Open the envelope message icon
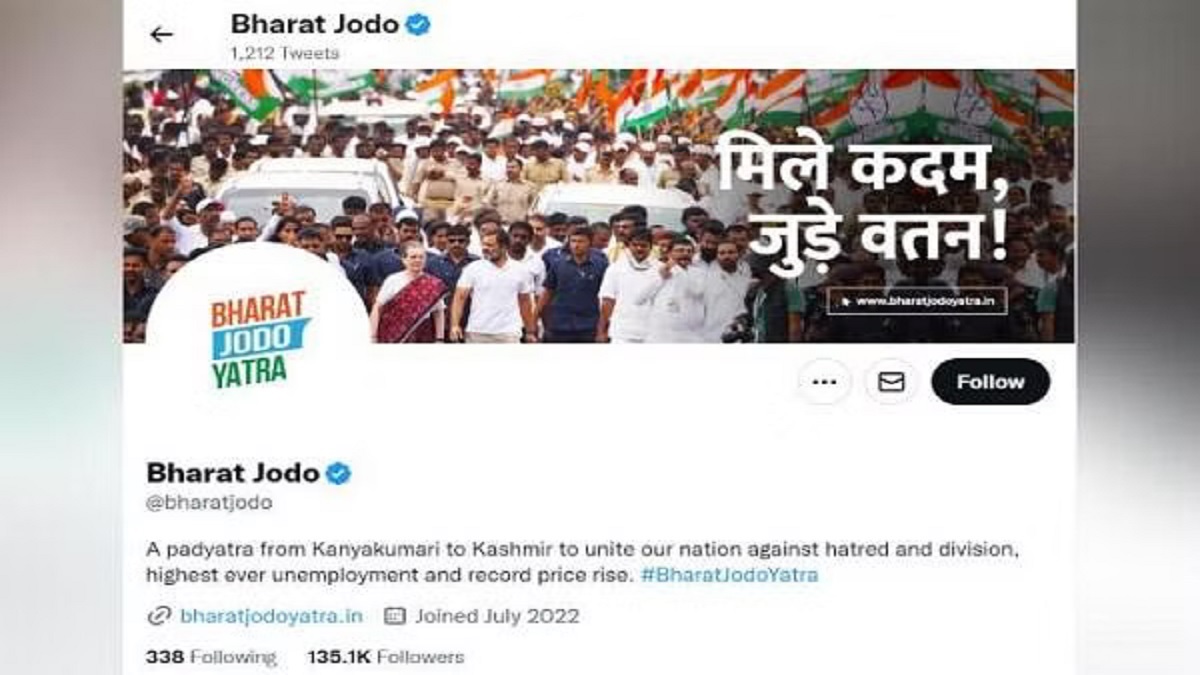1200x675 pixels. (x=891, y=382)
